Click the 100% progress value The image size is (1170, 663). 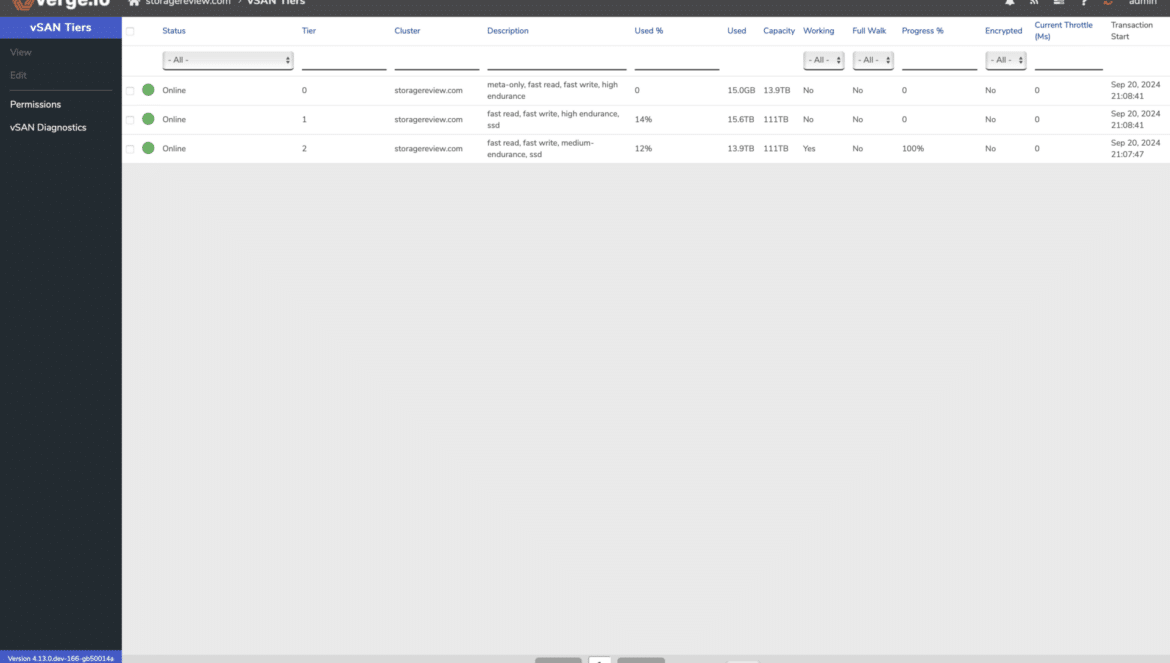click(x=913, y=148)
